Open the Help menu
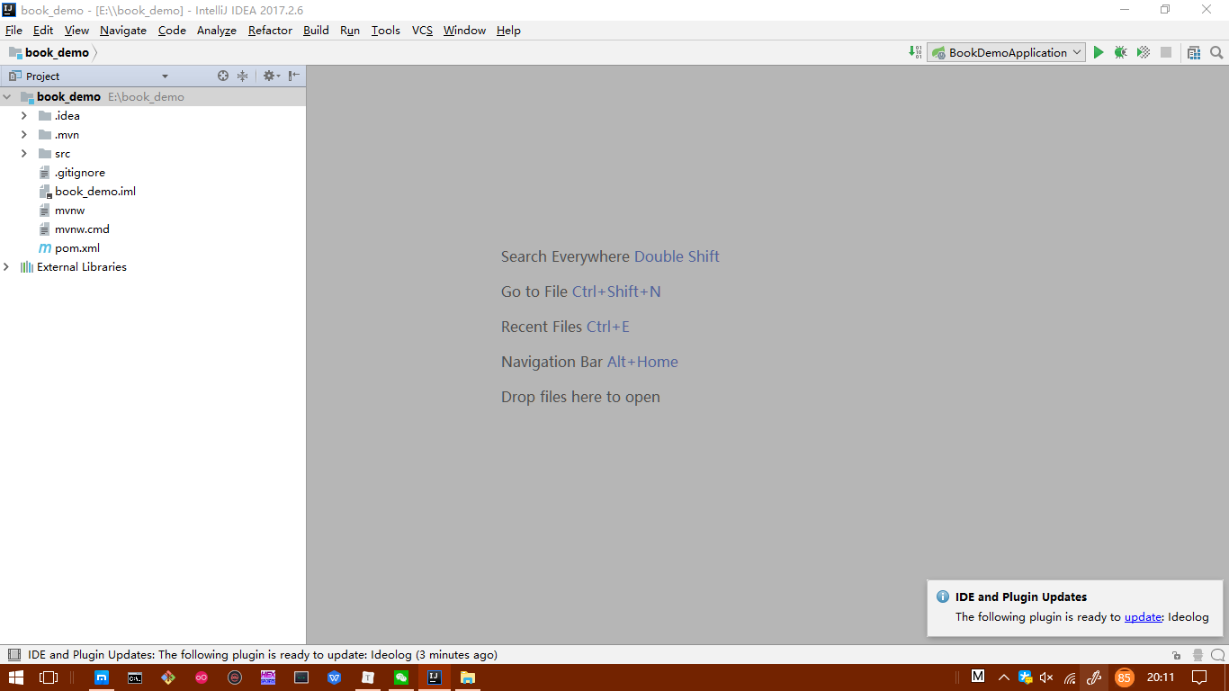The height and width of the screenshot is (691, 1229). pyautogui.click(x=508, y=31)
